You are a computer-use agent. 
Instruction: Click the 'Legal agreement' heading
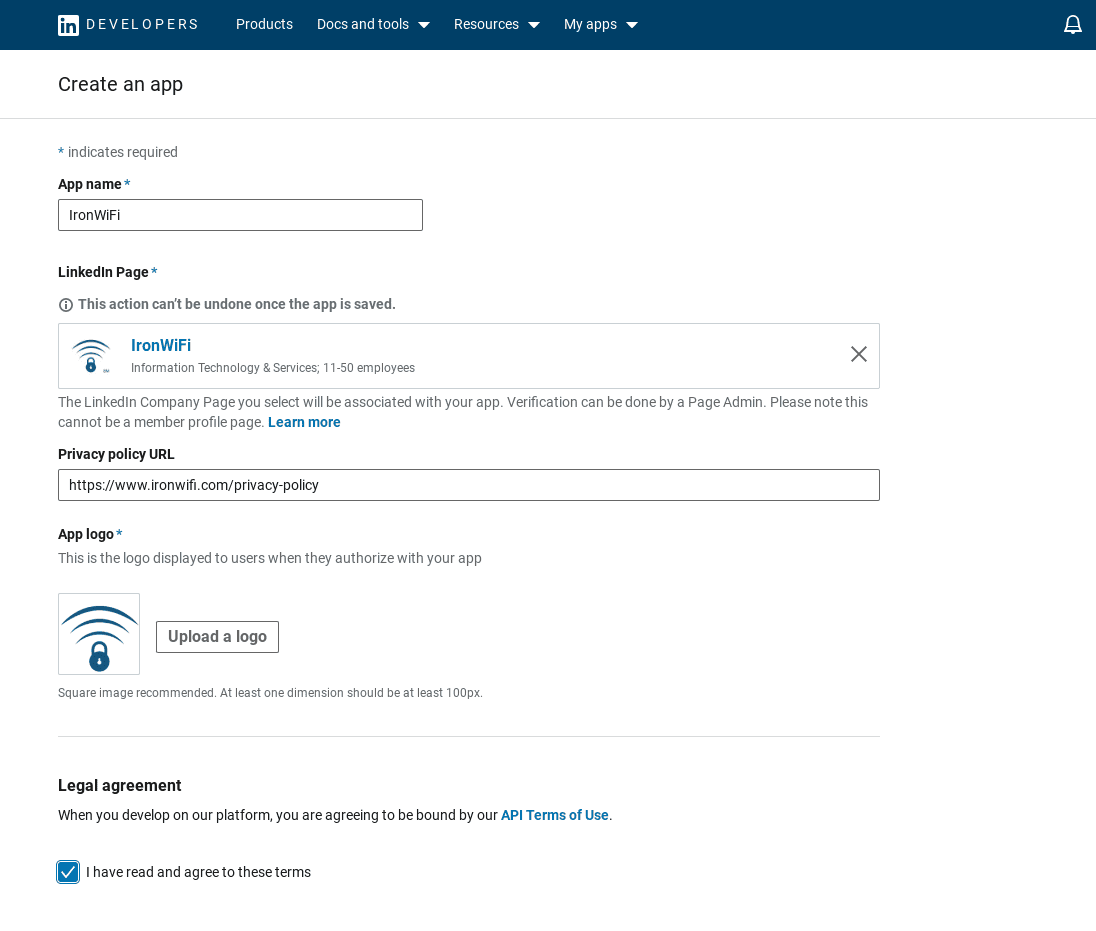(120, 786)
